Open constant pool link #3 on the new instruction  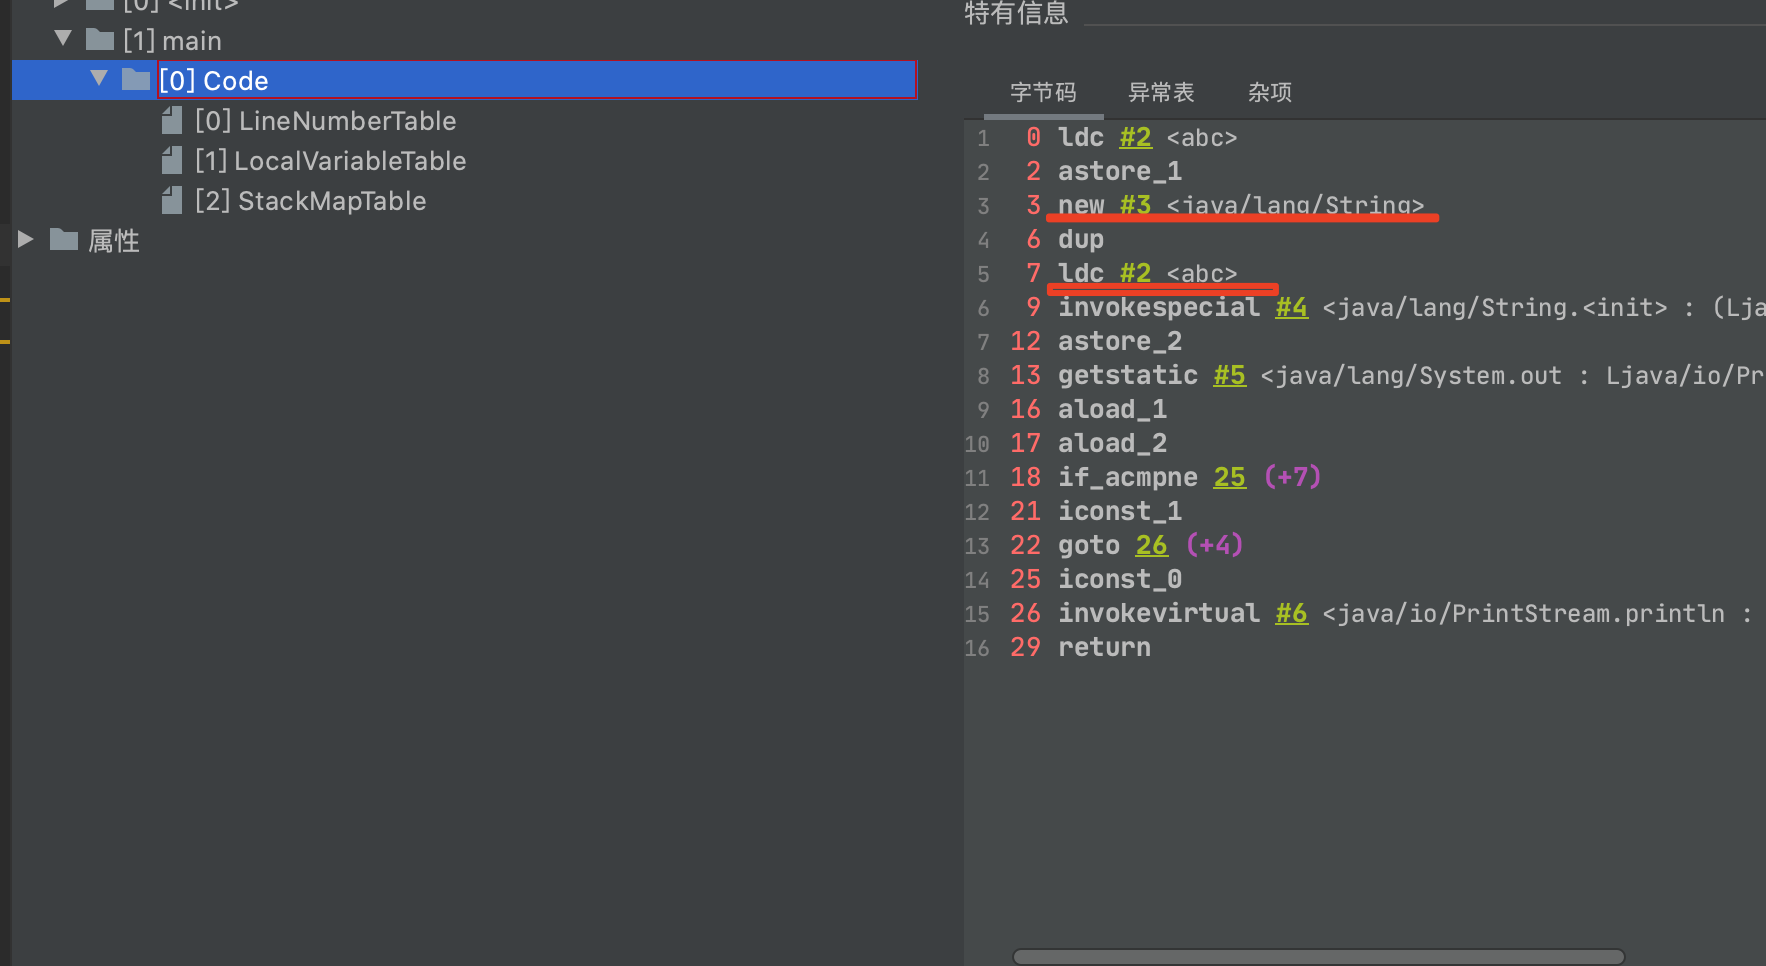coord(1135,205)
